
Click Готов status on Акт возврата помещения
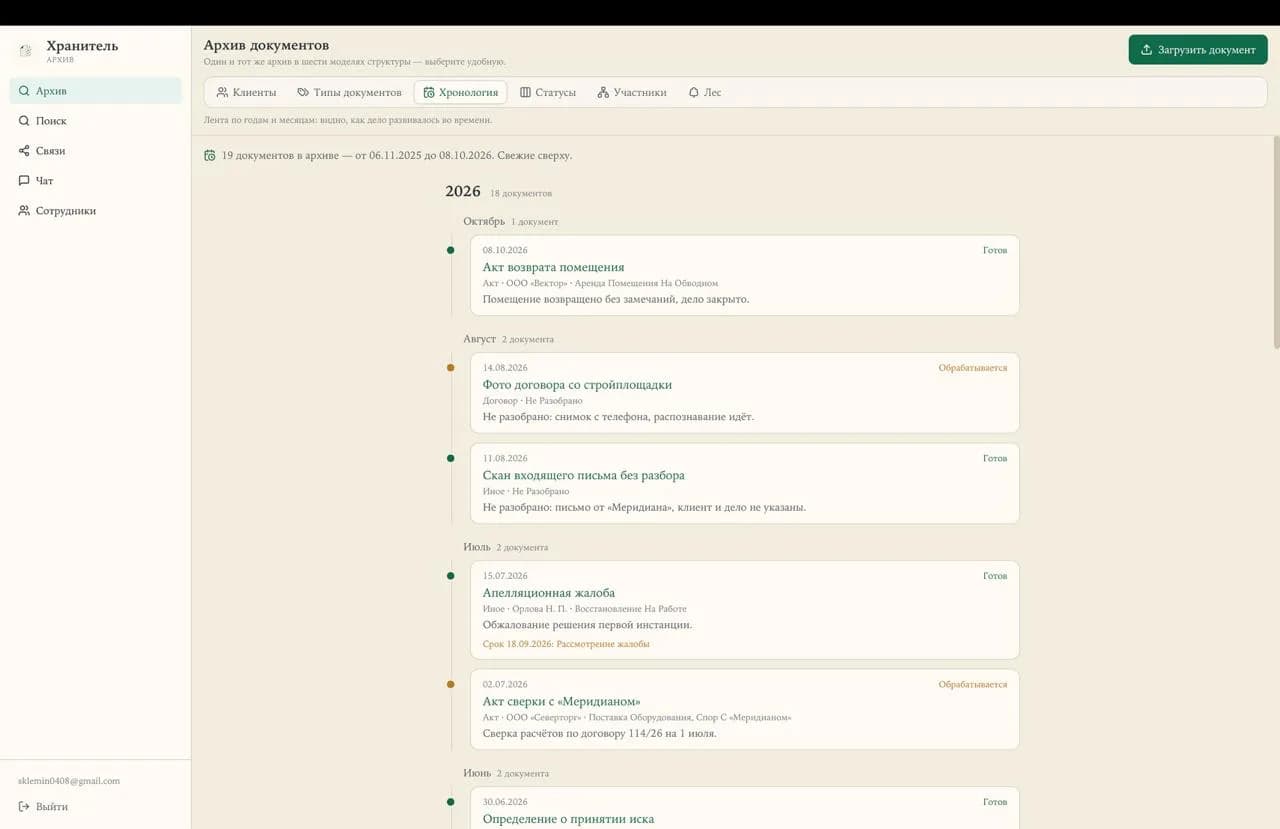pyautogui.click(x=995, y=250)
